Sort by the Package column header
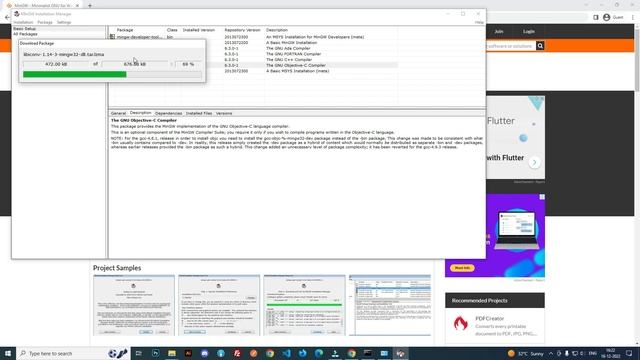 tap(125, 30)
